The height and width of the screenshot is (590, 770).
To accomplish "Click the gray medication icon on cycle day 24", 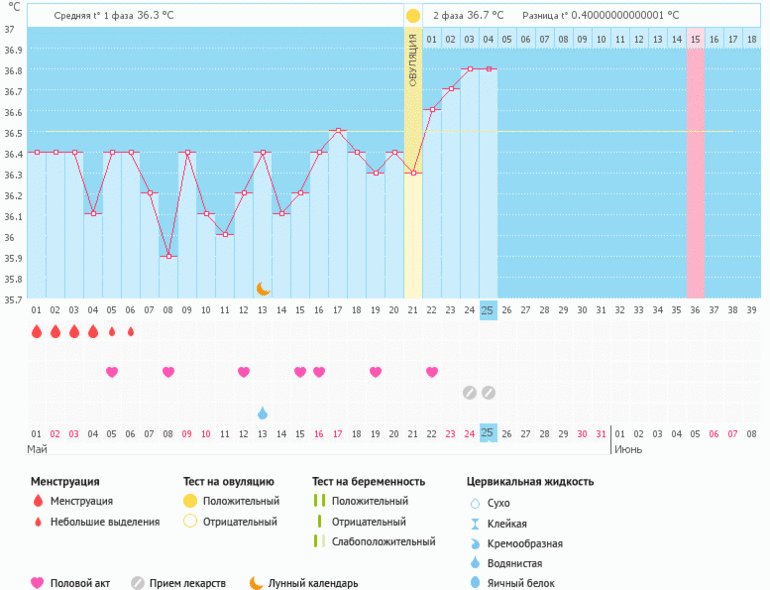I will coord(469,392).
